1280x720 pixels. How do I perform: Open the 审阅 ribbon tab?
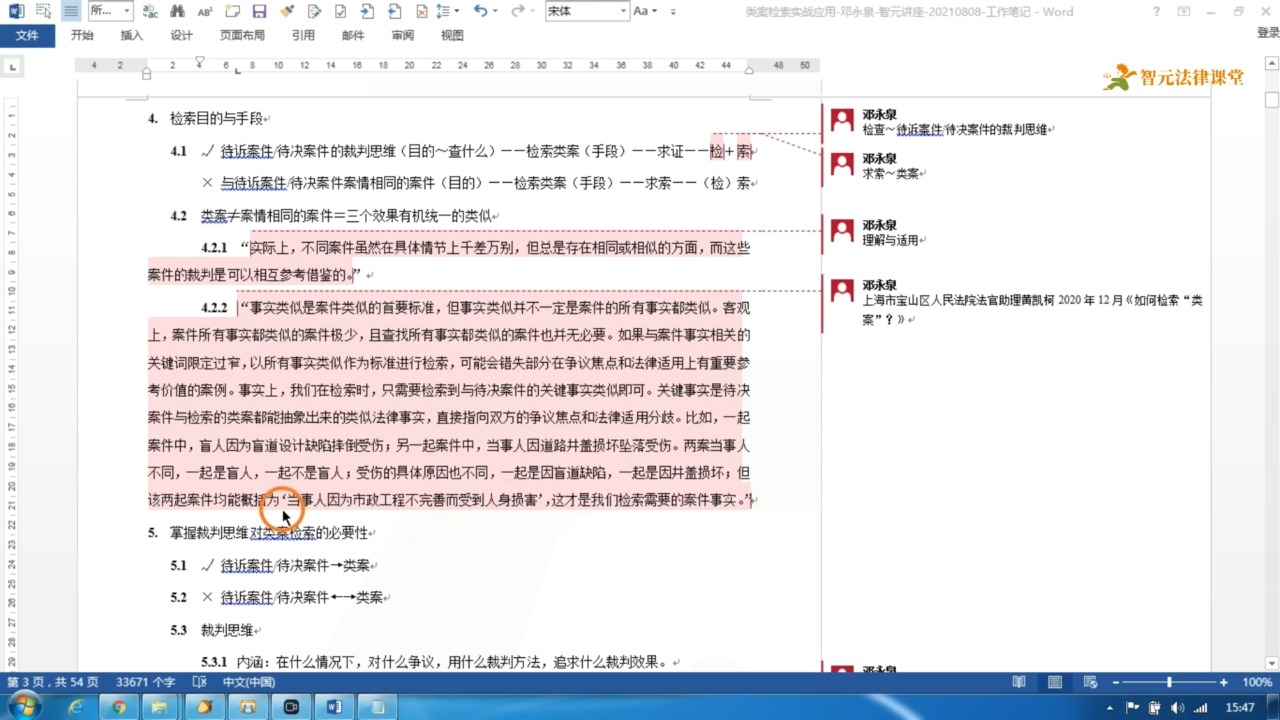pyautogui.click(x=403, y=35)
